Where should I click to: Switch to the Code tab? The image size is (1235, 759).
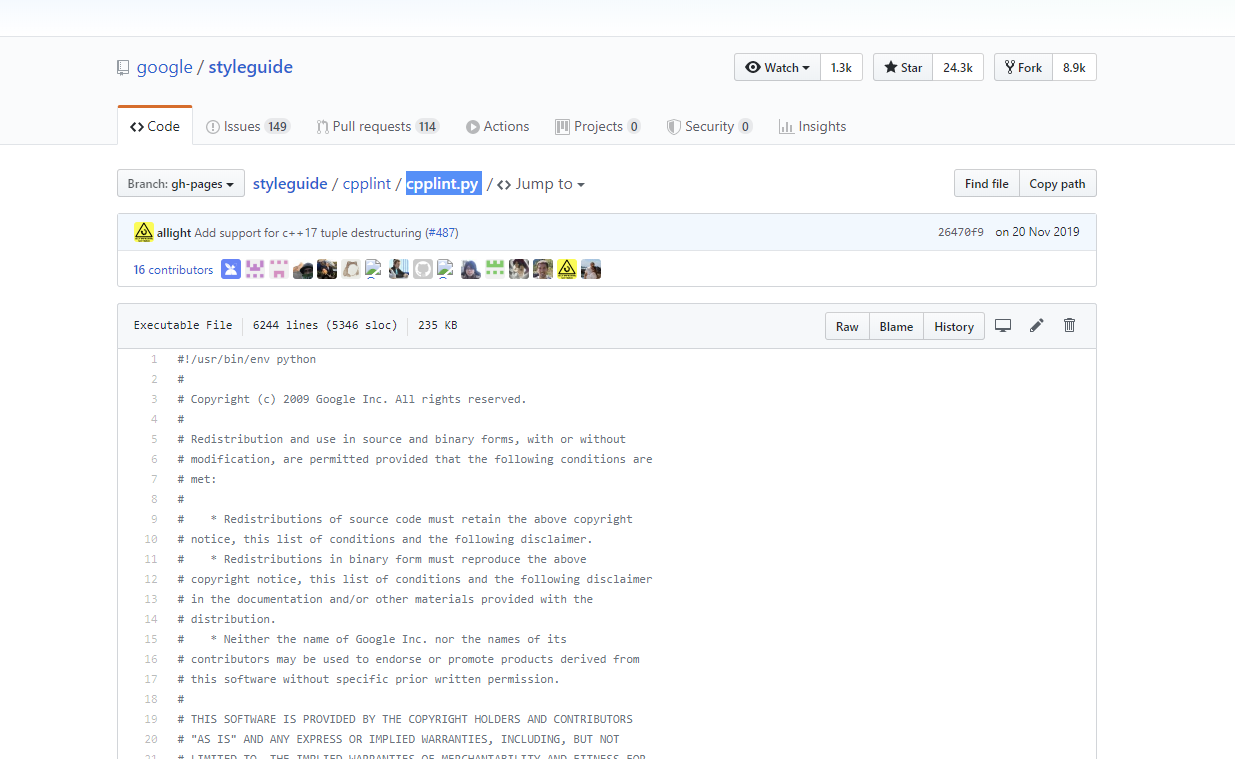pyautogui.click(x=155, y=126)
